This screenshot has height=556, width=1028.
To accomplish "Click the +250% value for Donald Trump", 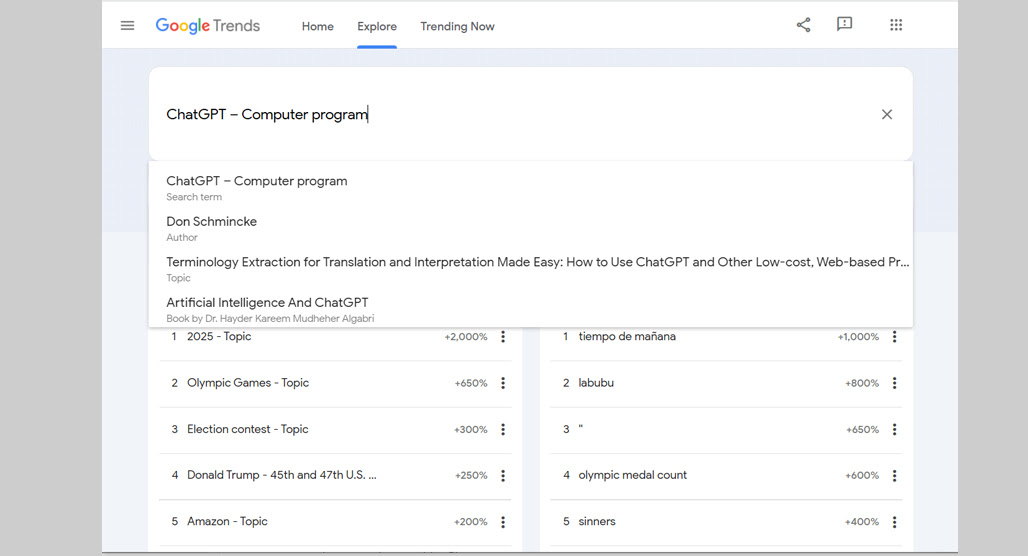I will click(x=471, y=476).
